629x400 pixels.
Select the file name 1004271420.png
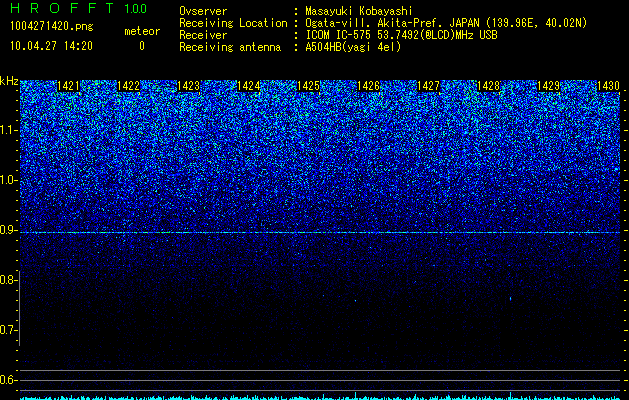point(52,27)
